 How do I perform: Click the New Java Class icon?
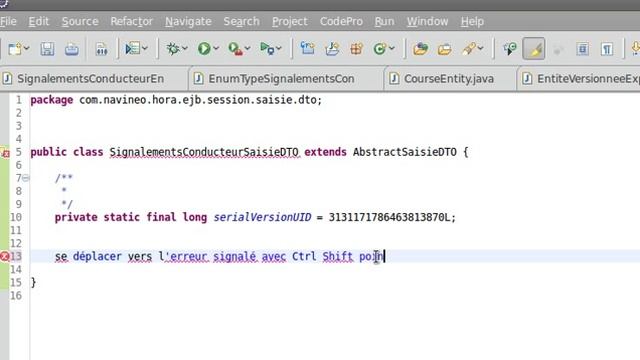pos(380,49)
